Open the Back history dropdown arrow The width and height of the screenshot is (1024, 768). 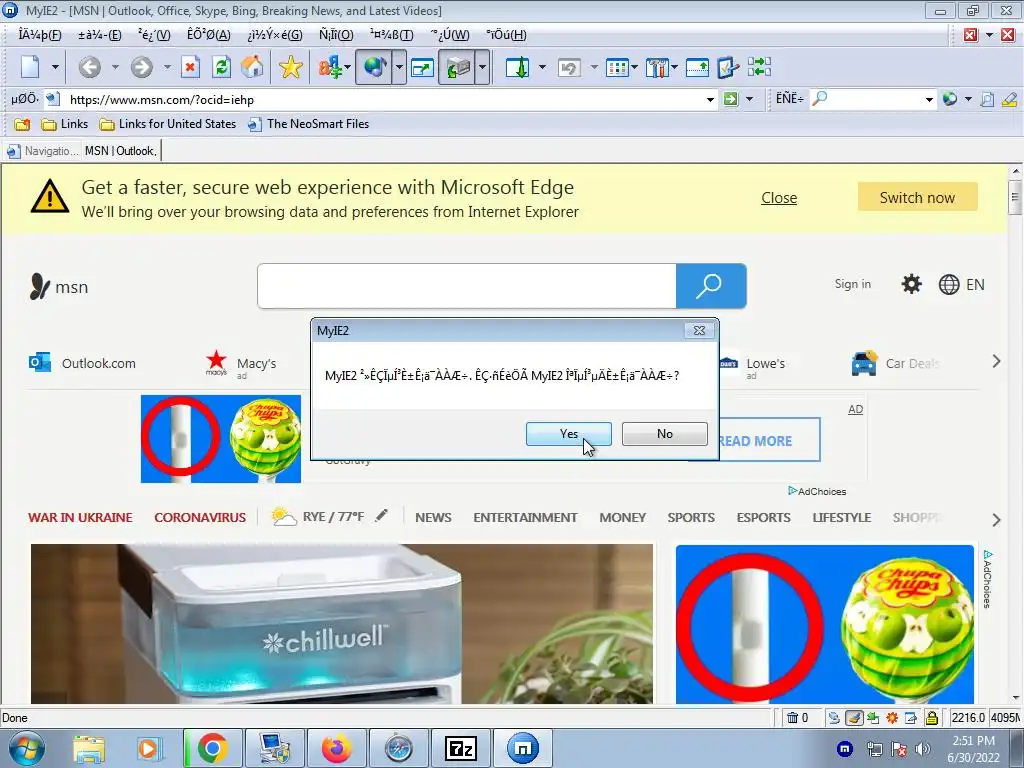coord(115,67)
